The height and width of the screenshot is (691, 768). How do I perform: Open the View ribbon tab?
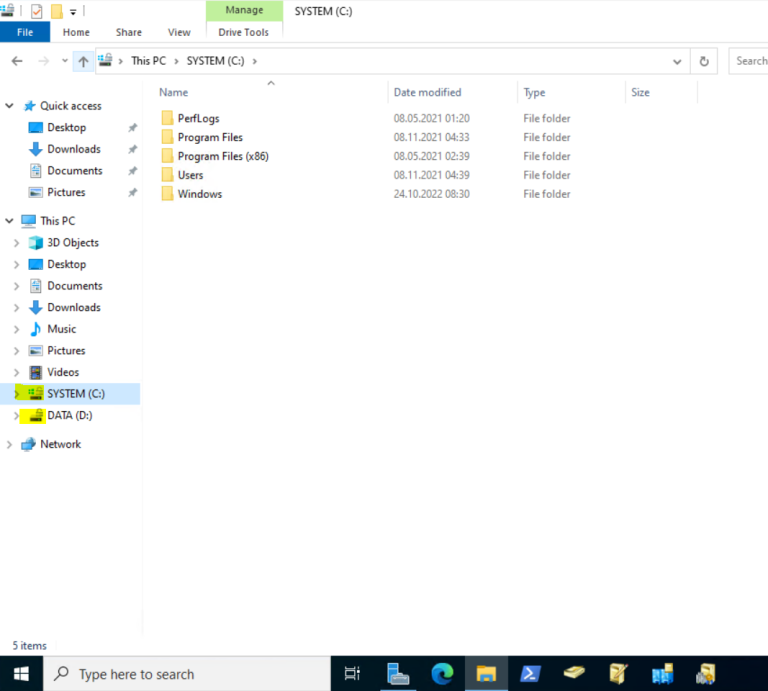click(179, 32)
